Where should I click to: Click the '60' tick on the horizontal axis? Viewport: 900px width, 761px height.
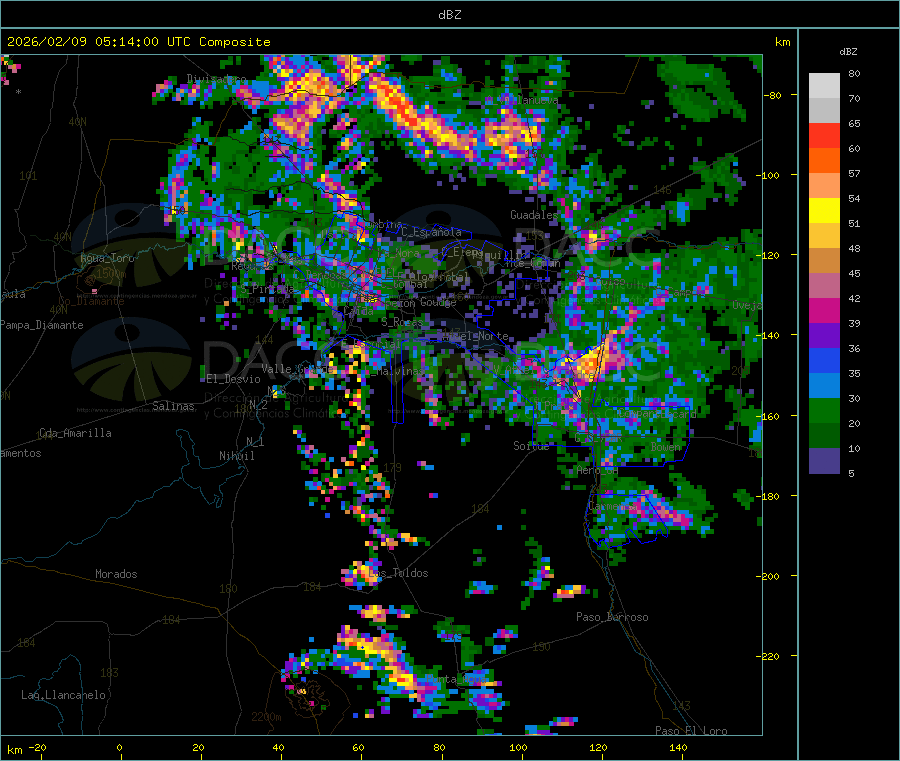(358, 747)
